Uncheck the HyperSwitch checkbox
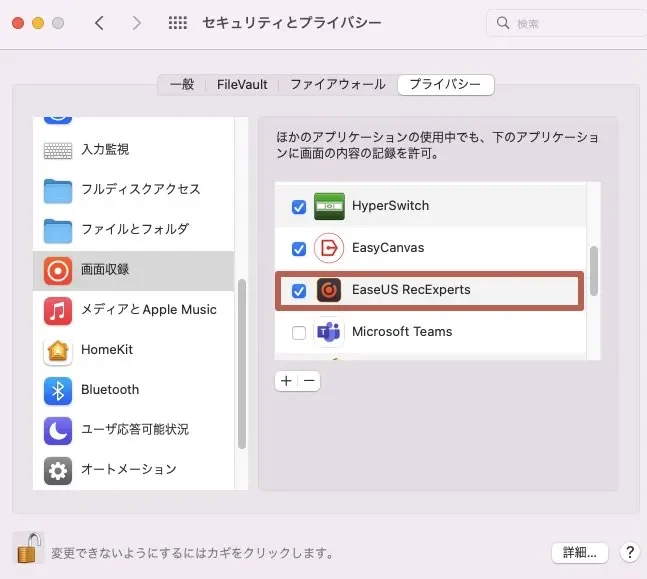 [x=298, y=207]
